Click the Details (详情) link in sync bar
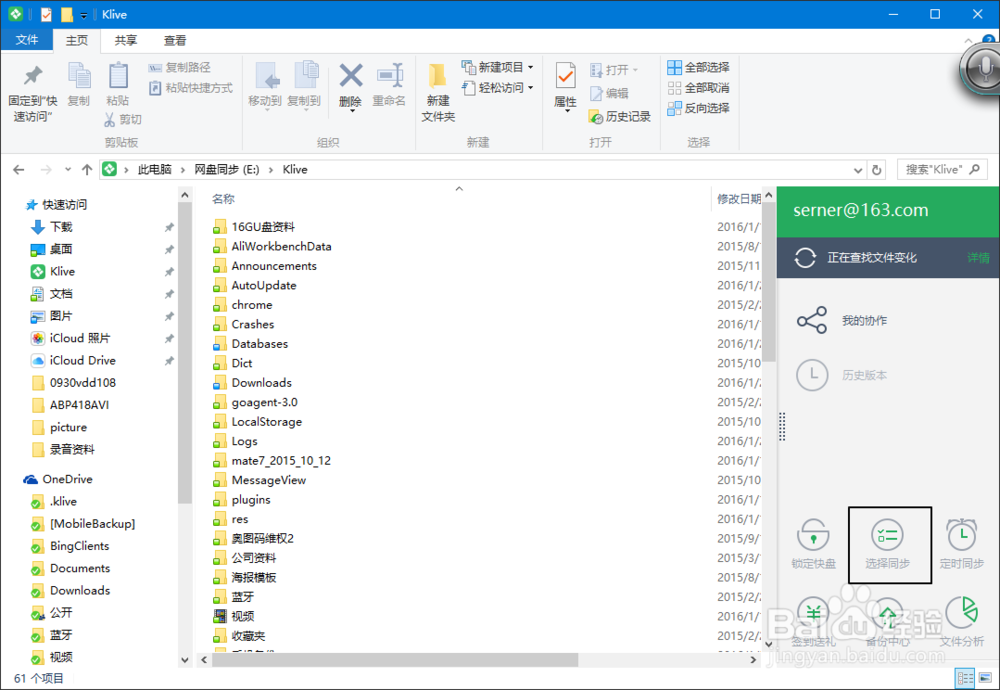 click(978, 258)
